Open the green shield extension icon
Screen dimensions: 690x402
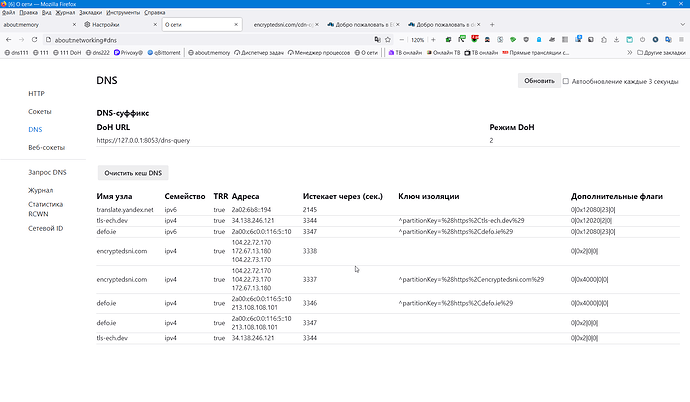click(x=448, y=40)
